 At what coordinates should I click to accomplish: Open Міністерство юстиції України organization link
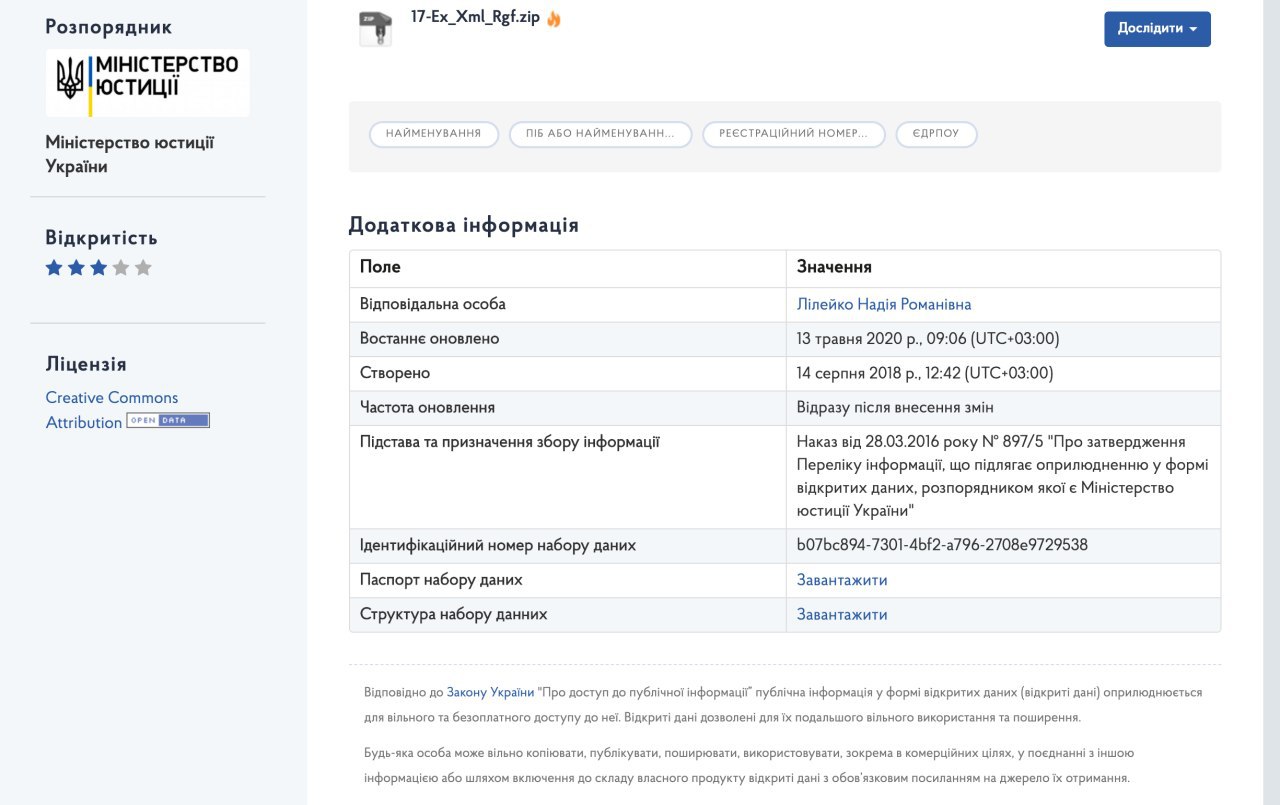(x=130, y=154)
